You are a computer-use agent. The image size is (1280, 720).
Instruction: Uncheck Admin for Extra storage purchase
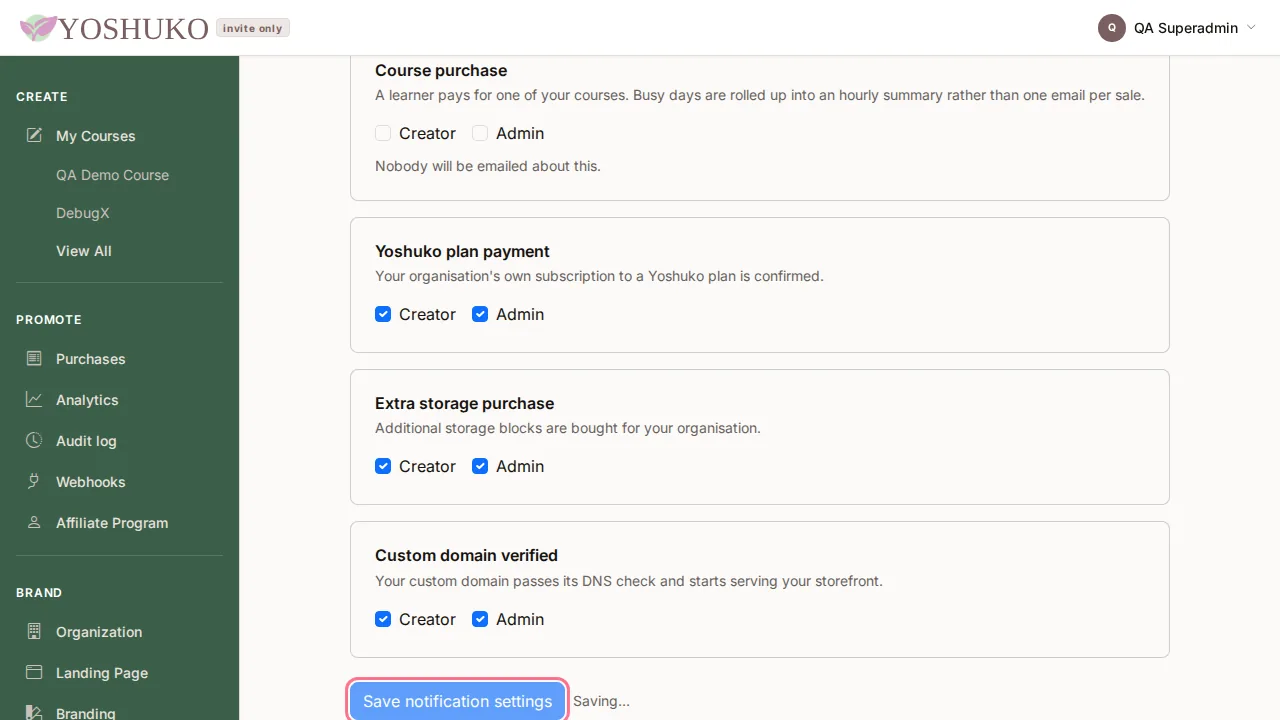point(480,466)
